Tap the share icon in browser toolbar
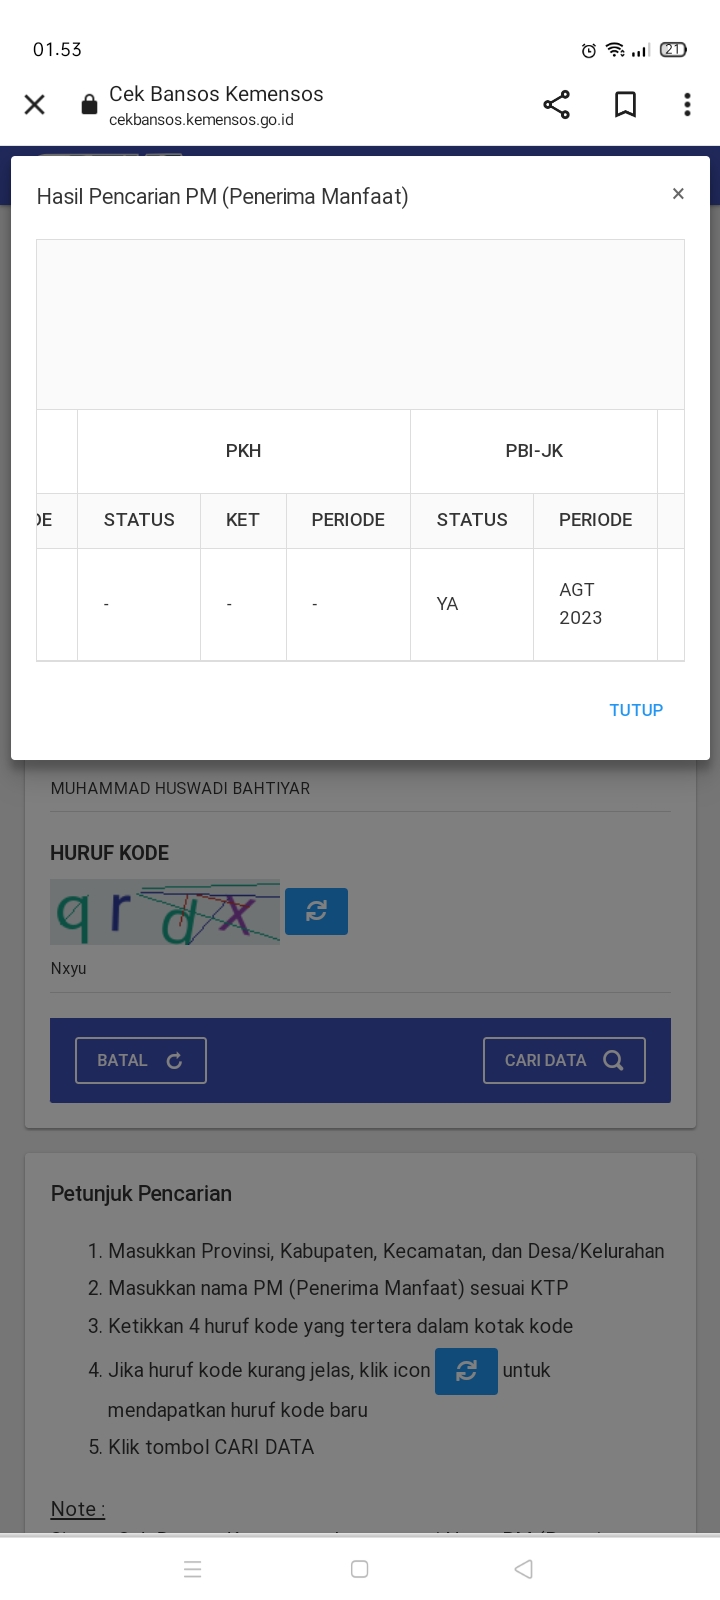The image size is (720, 1600). pos(556,105)
